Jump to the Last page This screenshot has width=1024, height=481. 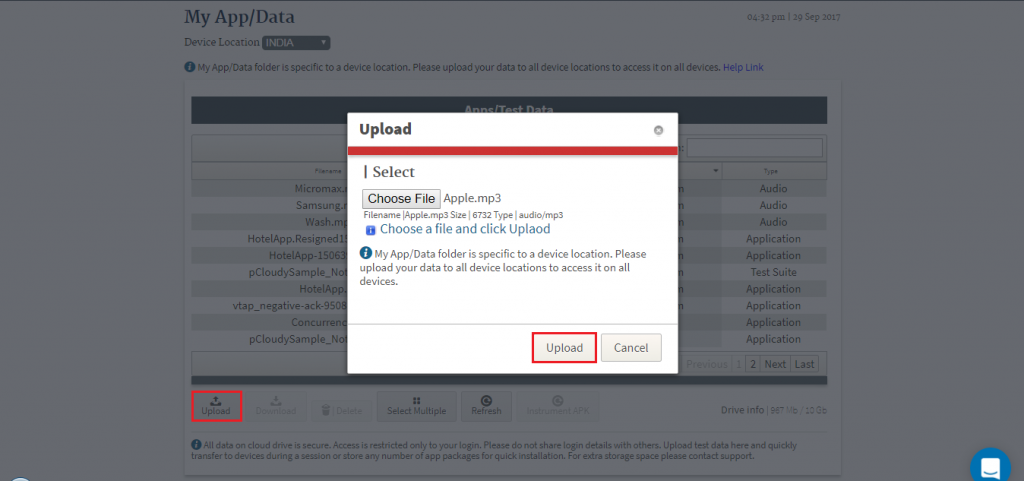805,364
